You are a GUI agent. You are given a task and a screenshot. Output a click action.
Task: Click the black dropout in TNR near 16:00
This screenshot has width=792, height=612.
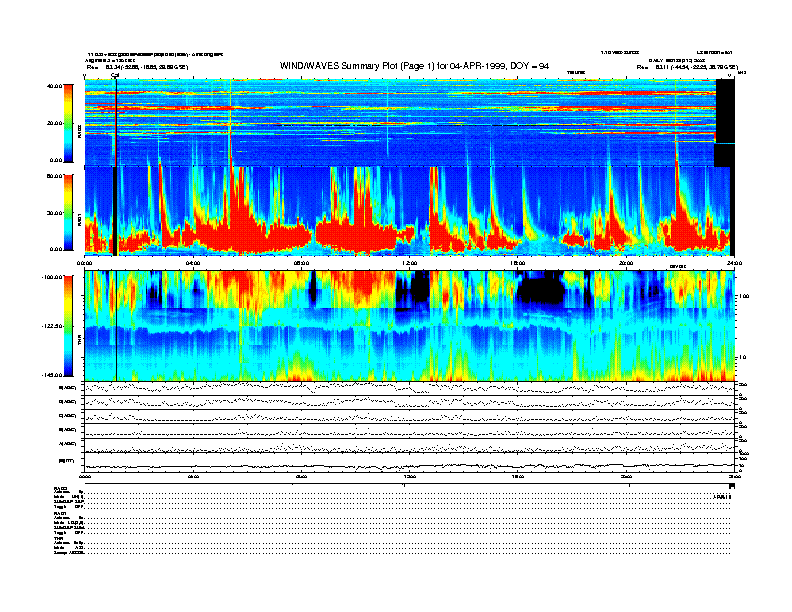tap(540, 288)
